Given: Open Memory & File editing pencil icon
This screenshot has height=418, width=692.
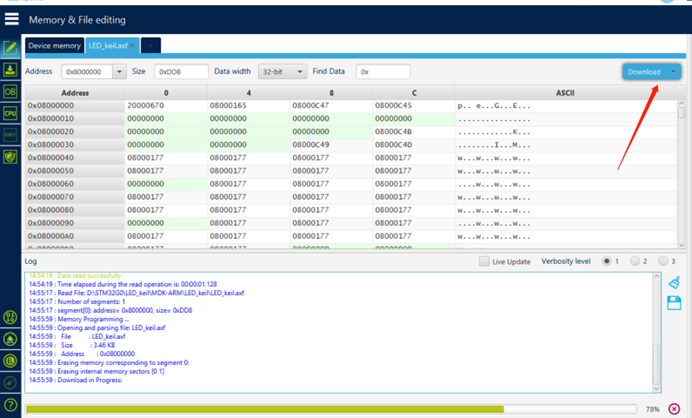Looking at the screenshot, I should pyautogui.click(x=10, y=48).
